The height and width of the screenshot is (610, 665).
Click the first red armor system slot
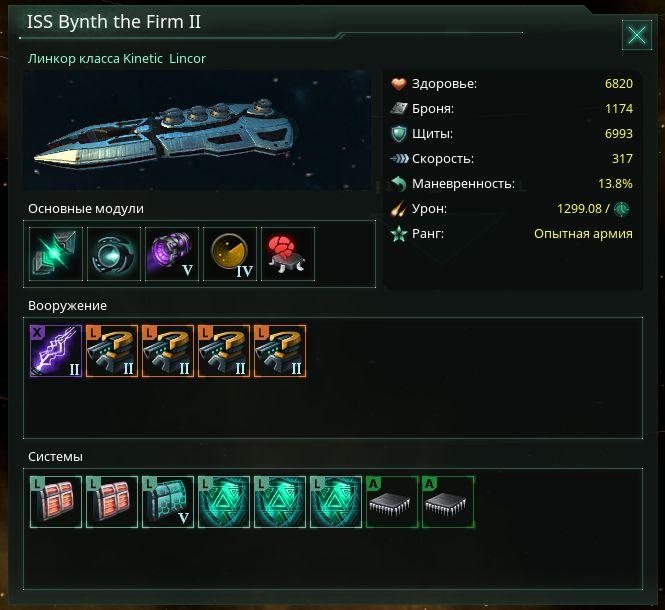pos(56,501)
